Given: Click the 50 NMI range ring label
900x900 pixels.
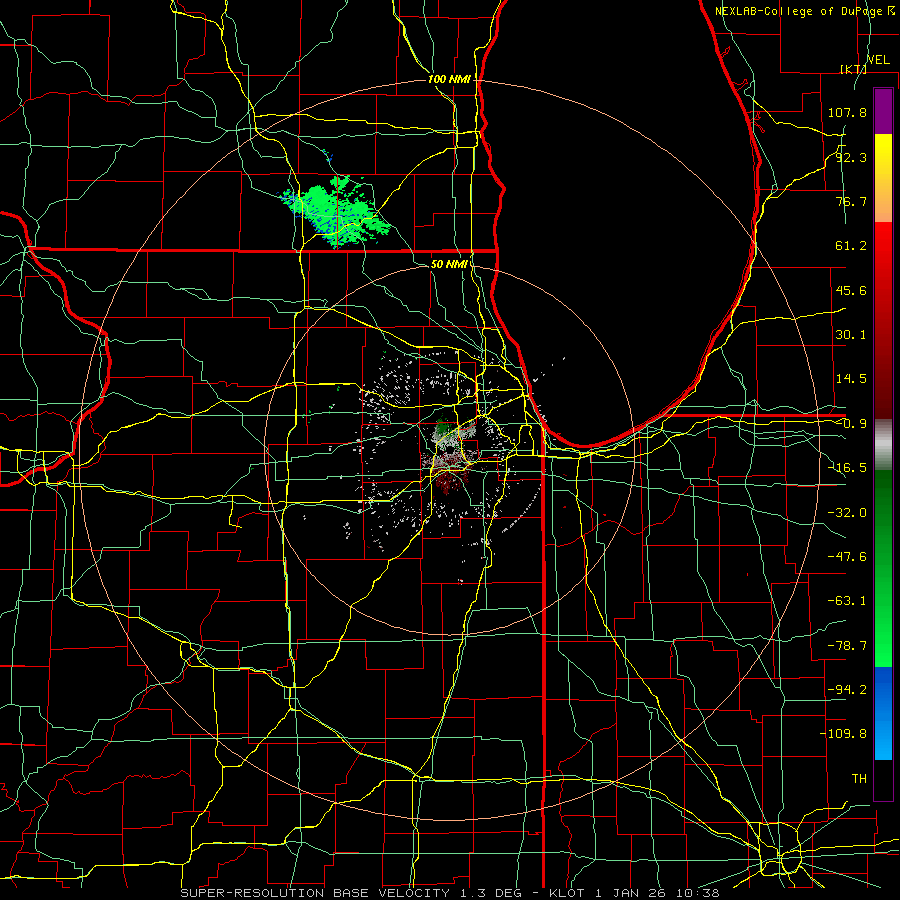Looking at the screenshot, I should (x=449, y=264).
